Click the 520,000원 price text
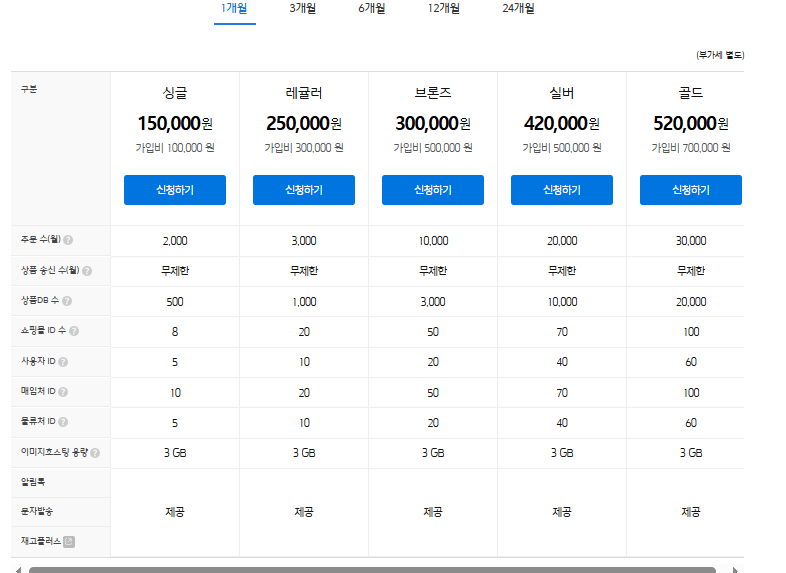 691,123
